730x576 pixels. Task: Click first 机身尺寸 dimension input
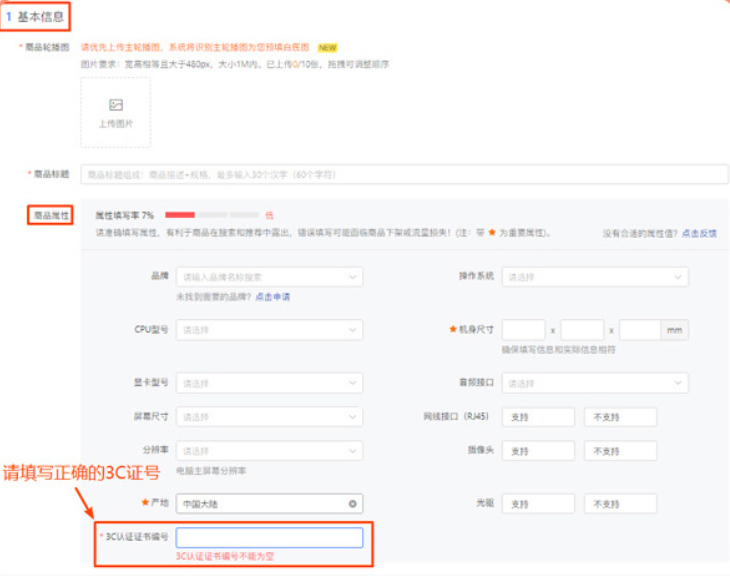[523, 330]
